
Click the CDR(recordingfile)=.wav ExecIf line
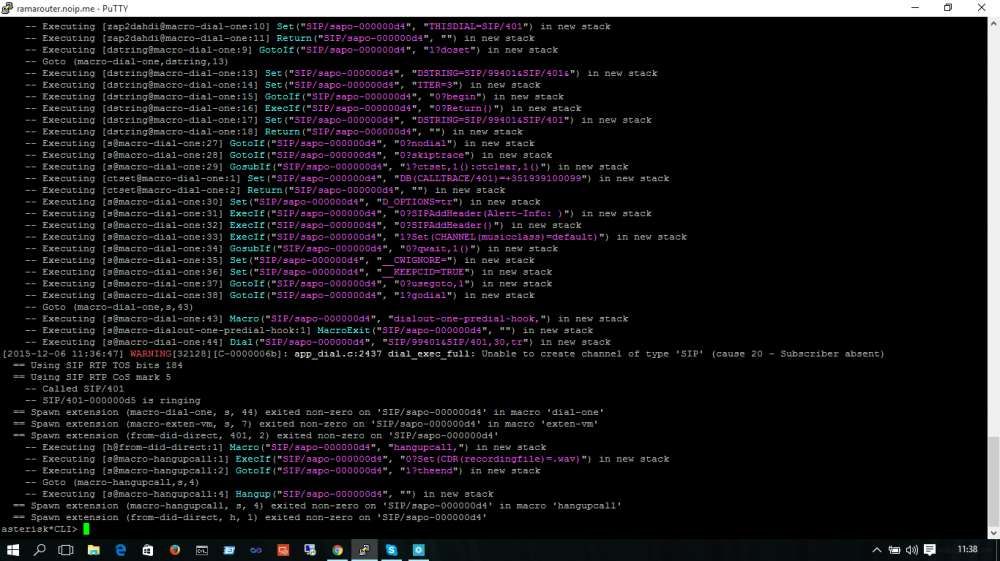click(x=347, y=459)
